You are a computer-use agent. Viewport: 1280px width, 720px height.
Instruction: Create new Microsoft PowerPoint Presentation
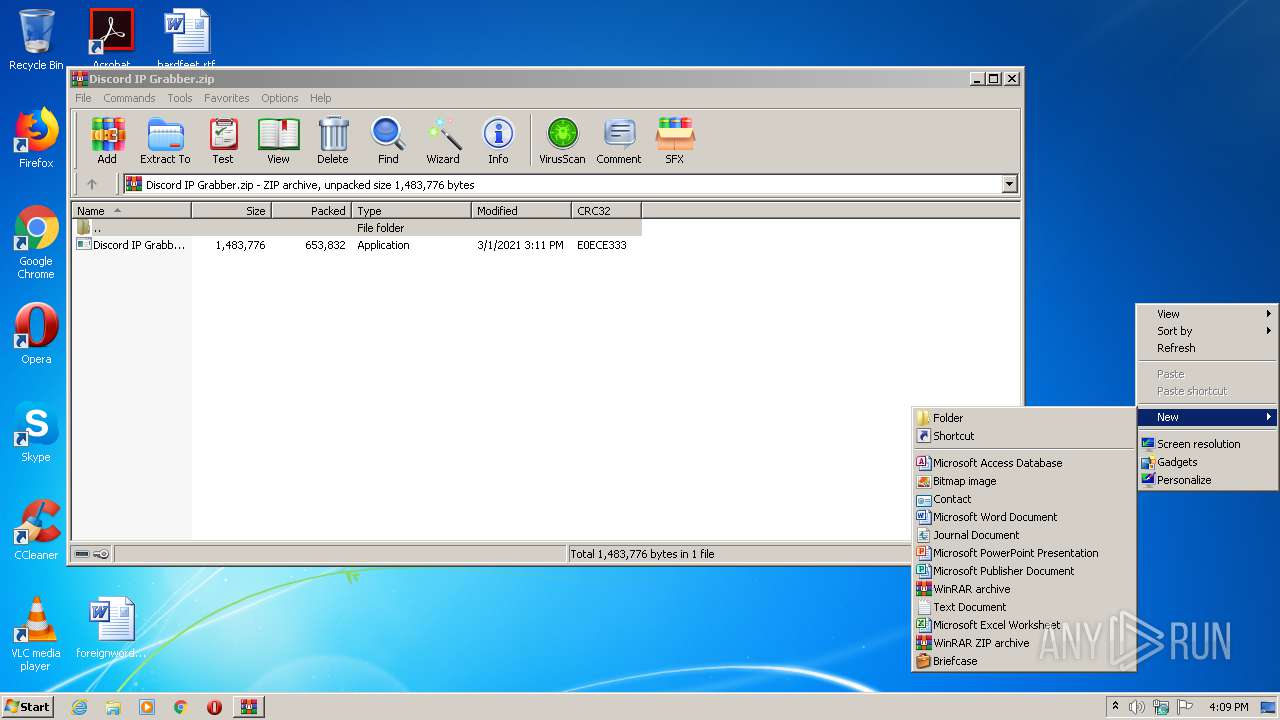1024,553
